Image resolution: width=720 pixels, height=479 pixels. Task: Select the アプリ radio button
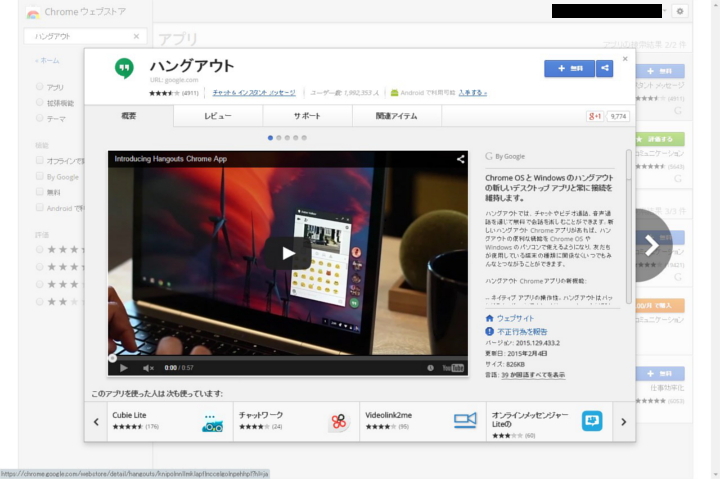coord(39,86)
